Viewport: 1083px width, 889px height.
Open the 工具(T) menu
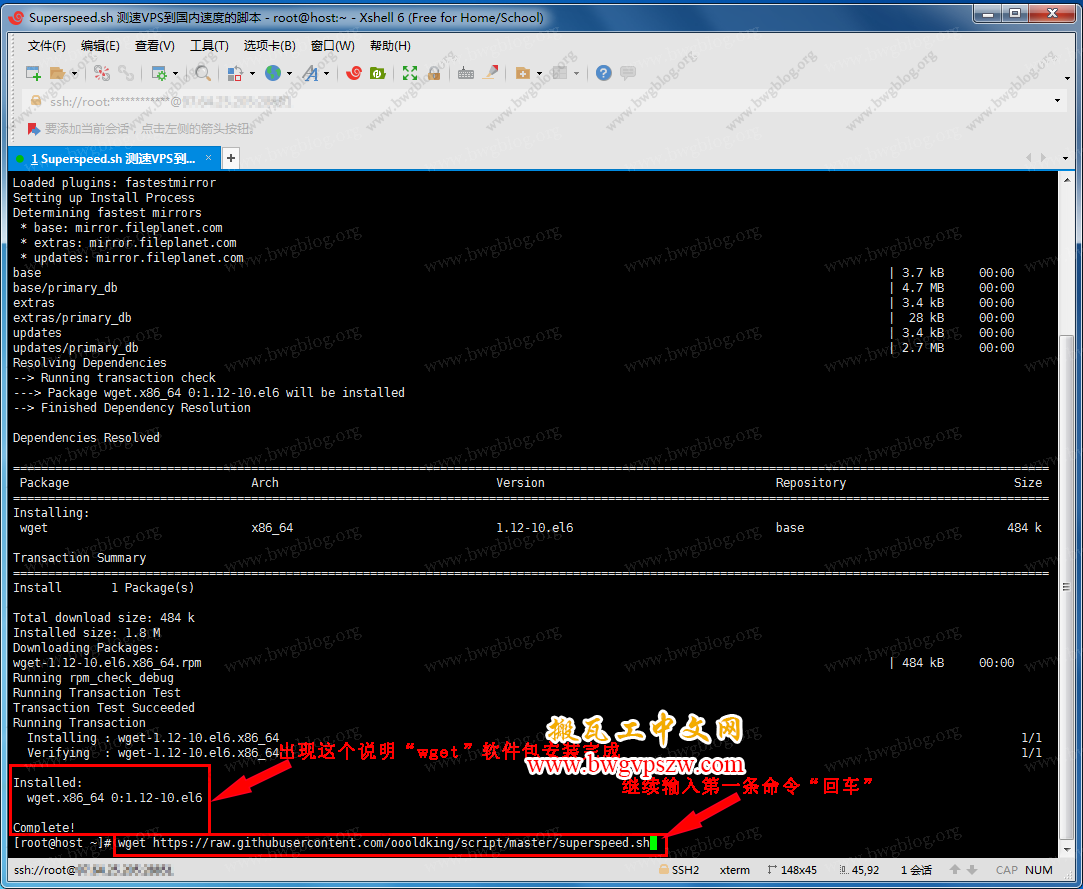[x=209, y=46]
